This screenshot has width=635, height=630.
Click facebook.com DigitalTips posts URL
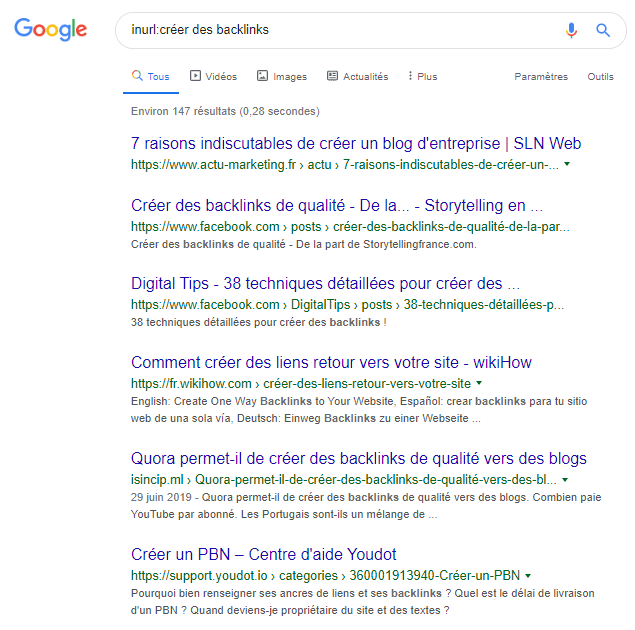point(347,304)
